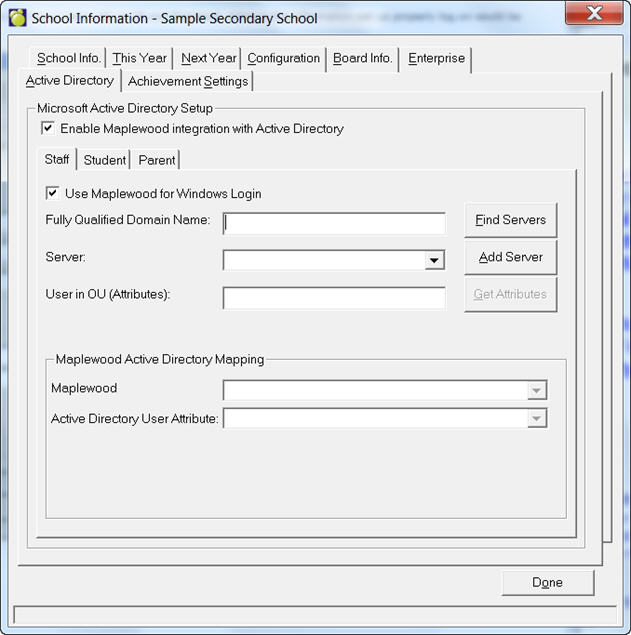Open Active Directory User Attribute dropdown
631x635 pixels.
pos(537,418)
